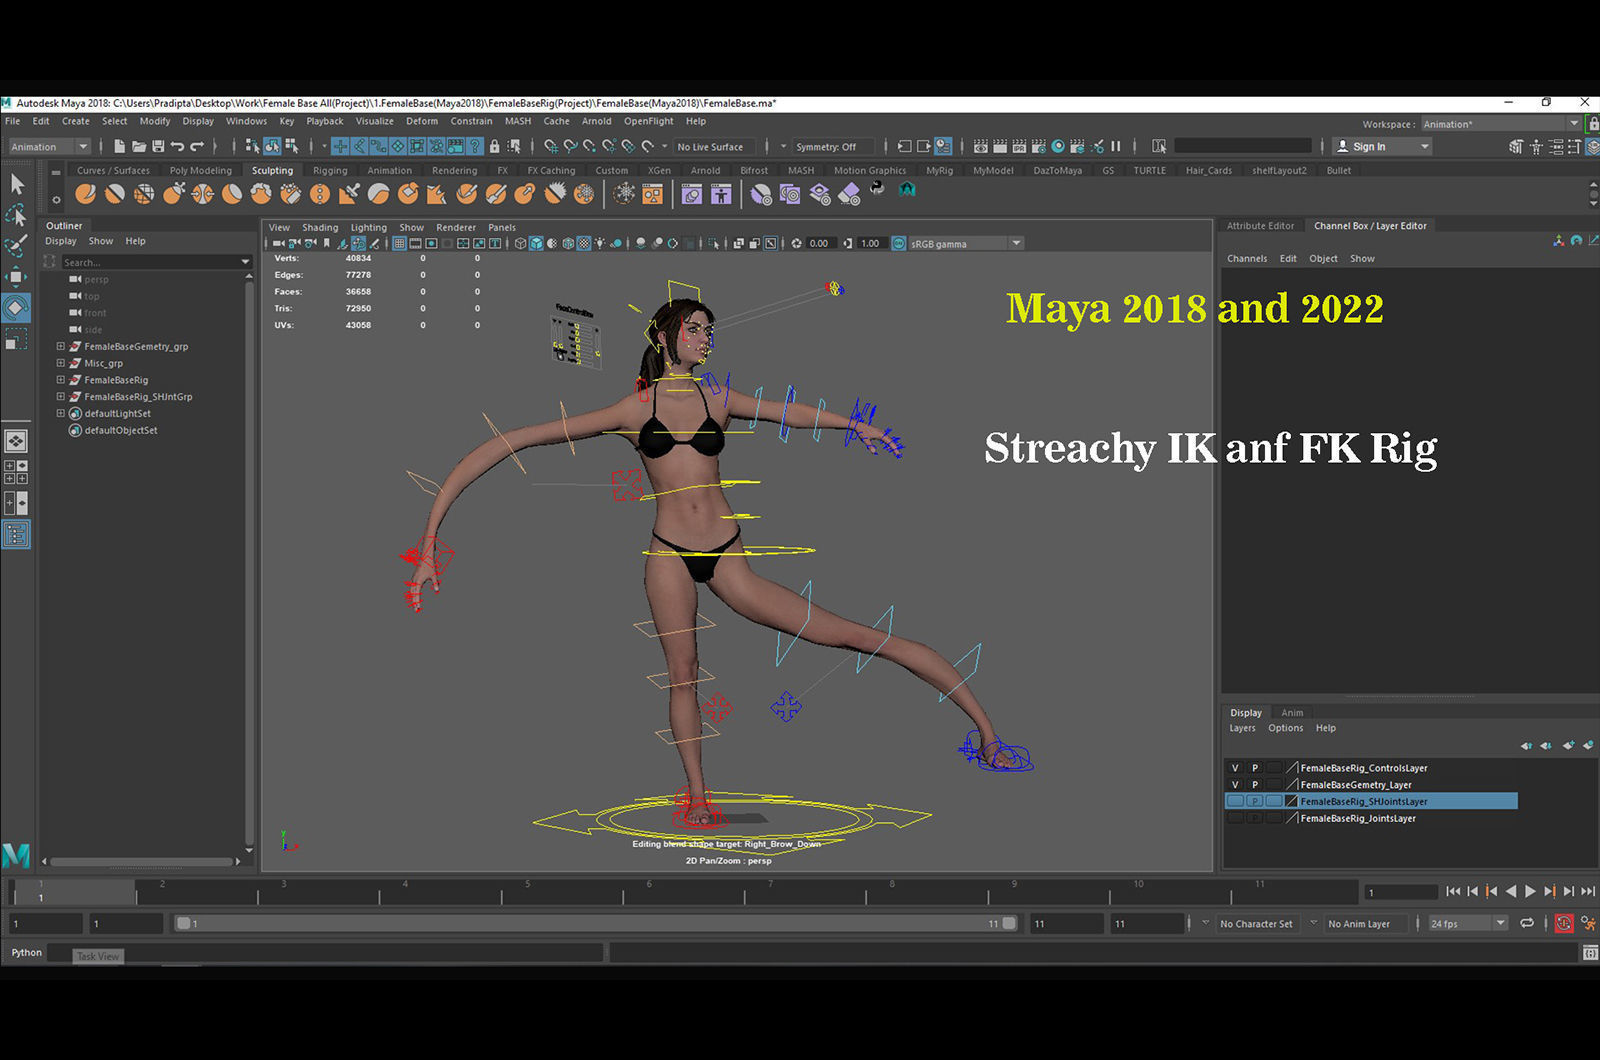The height and width of the screenshot is (1060, 1600).
Task: Click the Undo arrow icon
Action: (x=177, y=146)
